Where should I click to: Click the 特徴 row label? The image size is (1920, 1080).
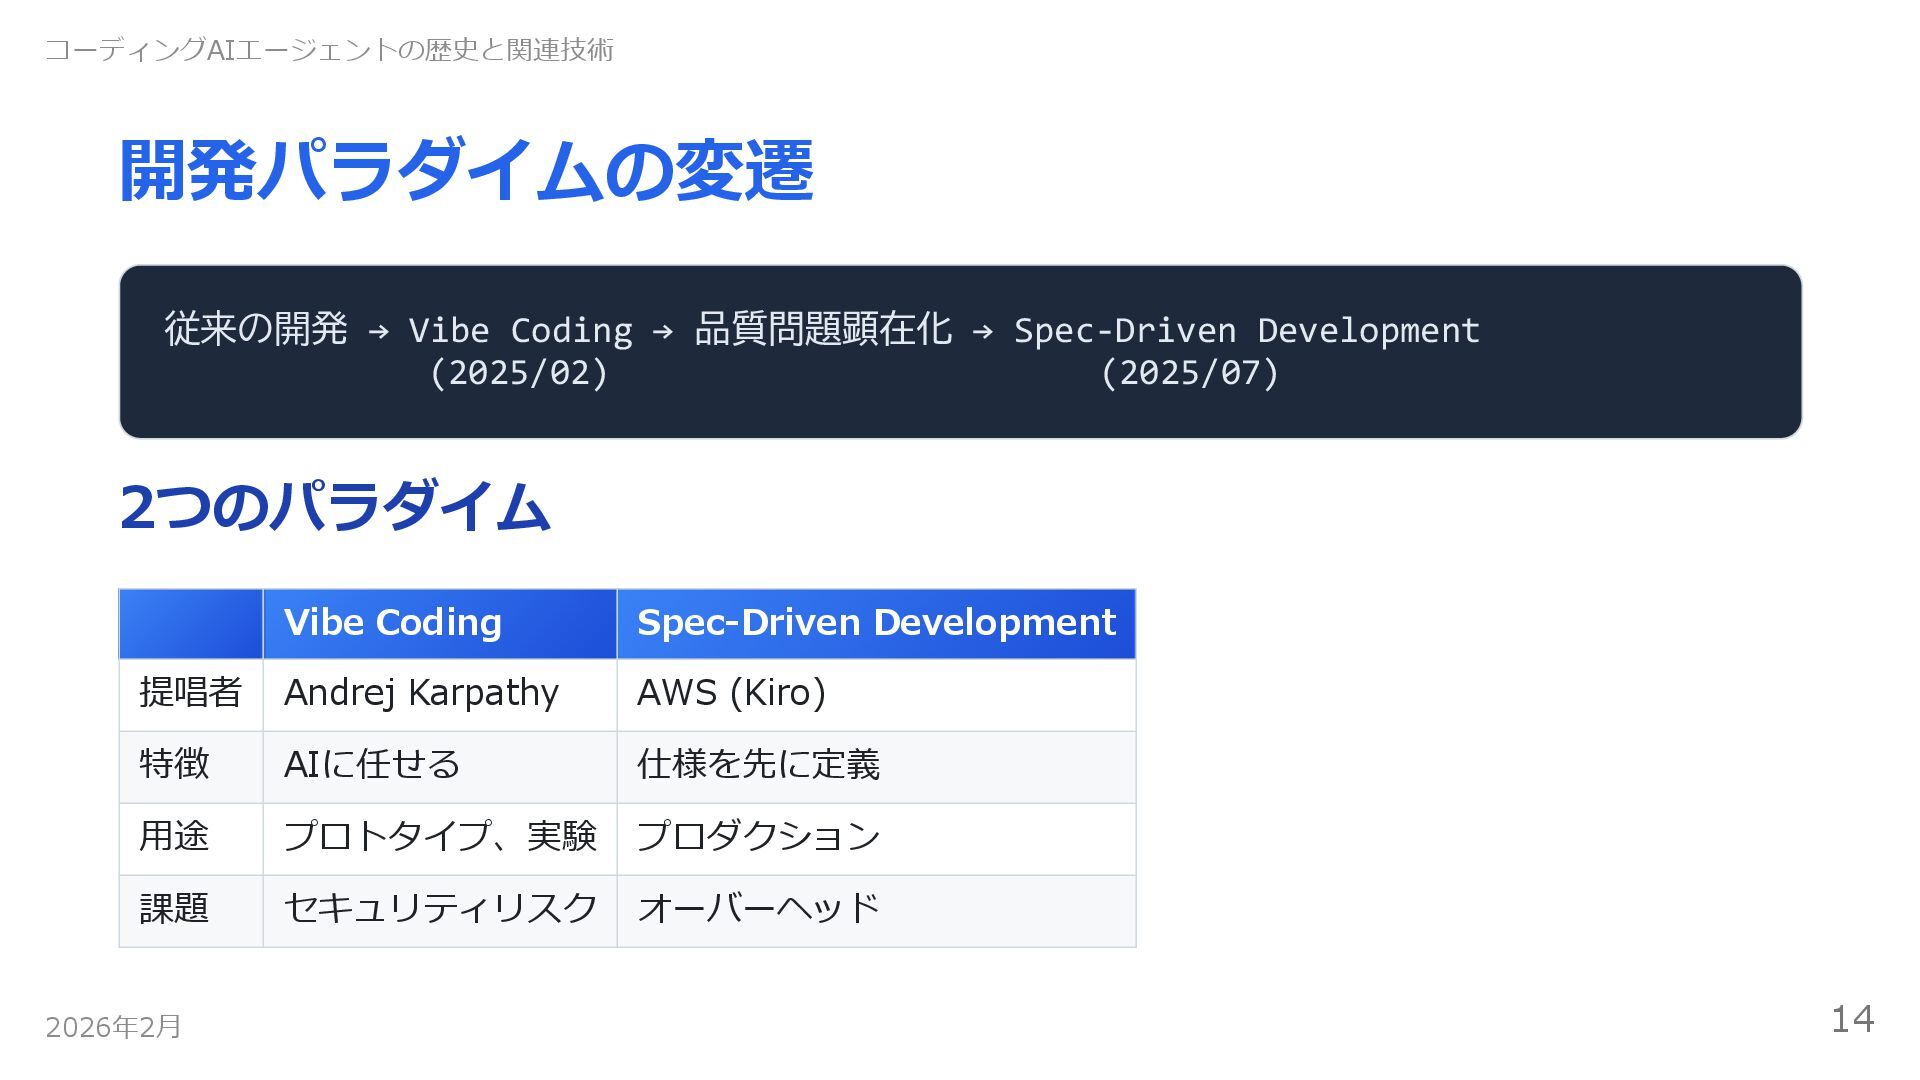click(x=174, y=765)
